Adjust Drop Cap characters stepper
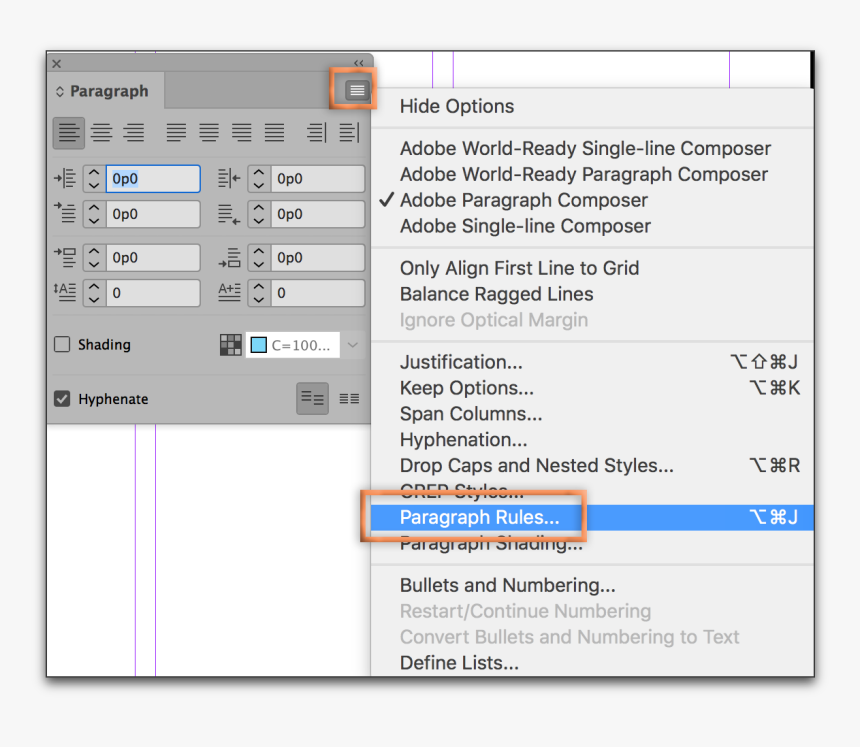This screenshot has height=747, width=860. coord(259,293)
